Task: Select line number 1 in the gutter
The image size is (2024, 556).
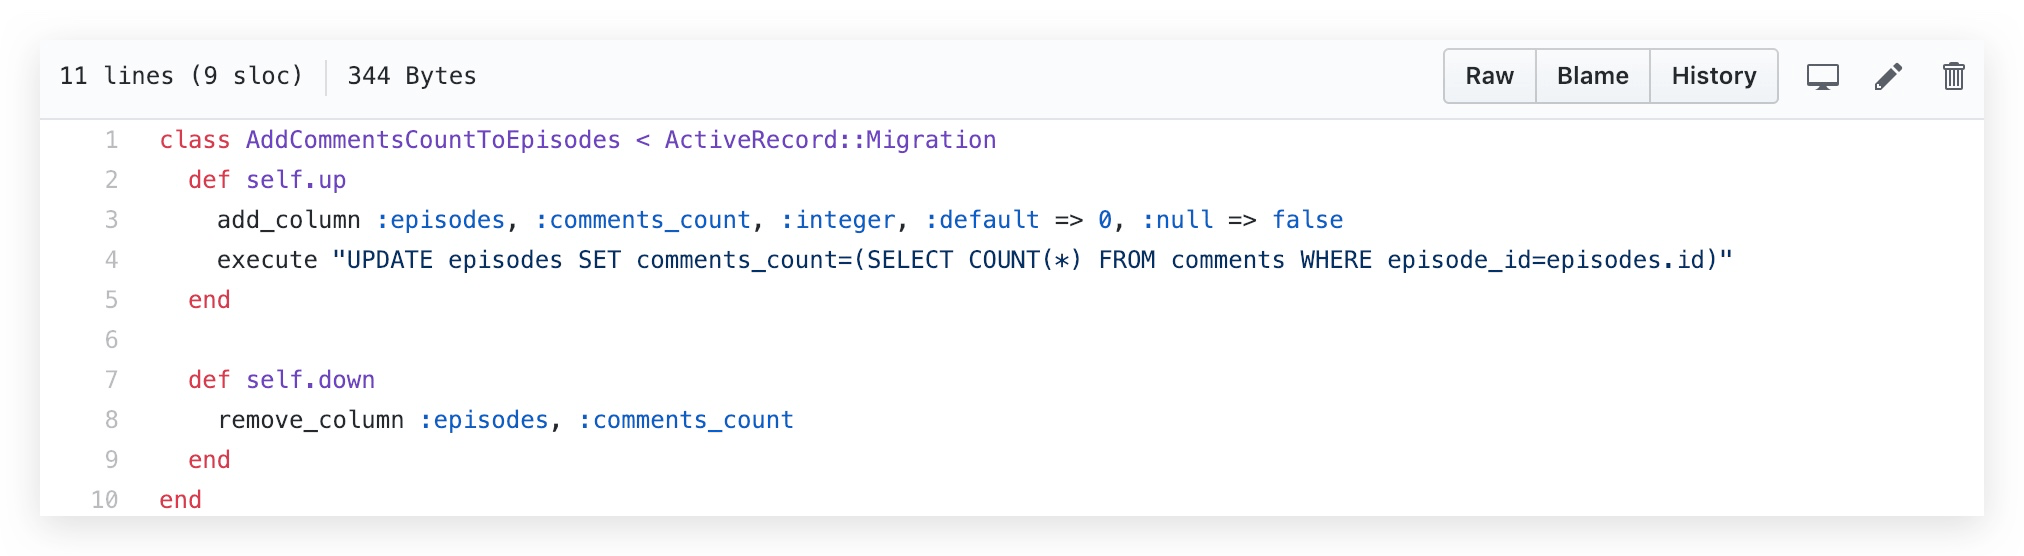Action: (x=111, y=140)
